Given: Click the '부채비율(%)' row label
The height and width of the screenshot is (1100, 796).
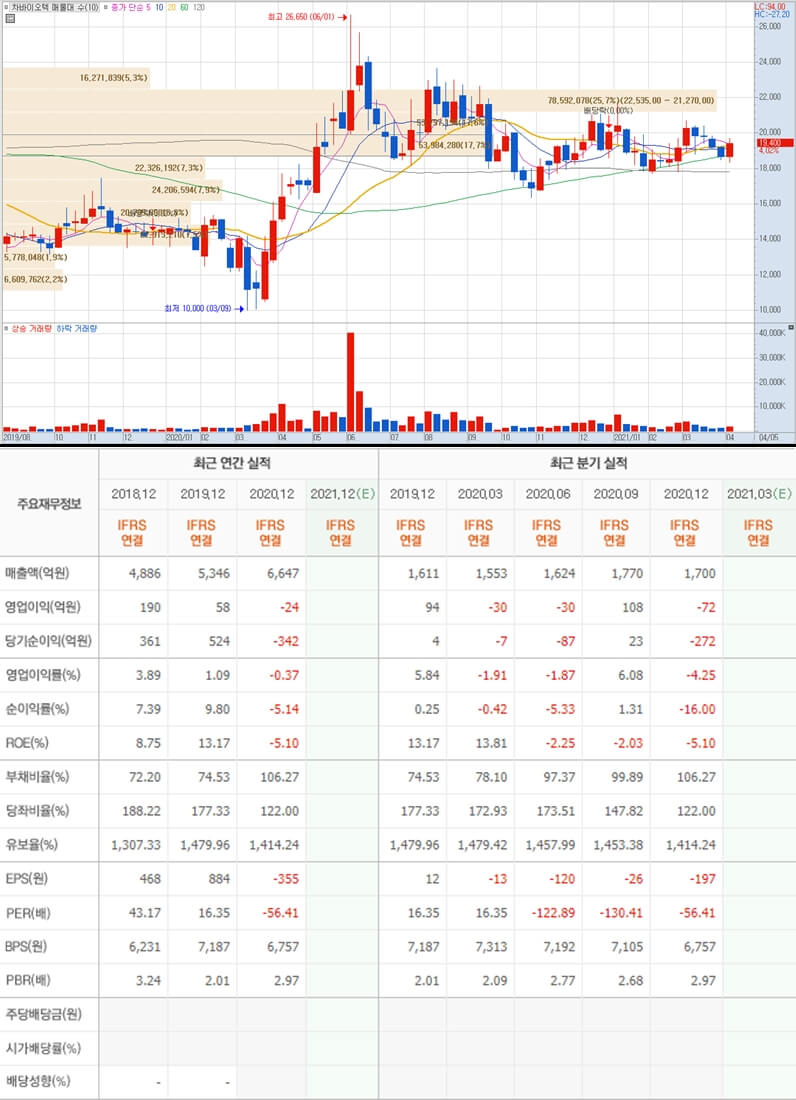Looking at the screenshot, I should pos(37,777).
